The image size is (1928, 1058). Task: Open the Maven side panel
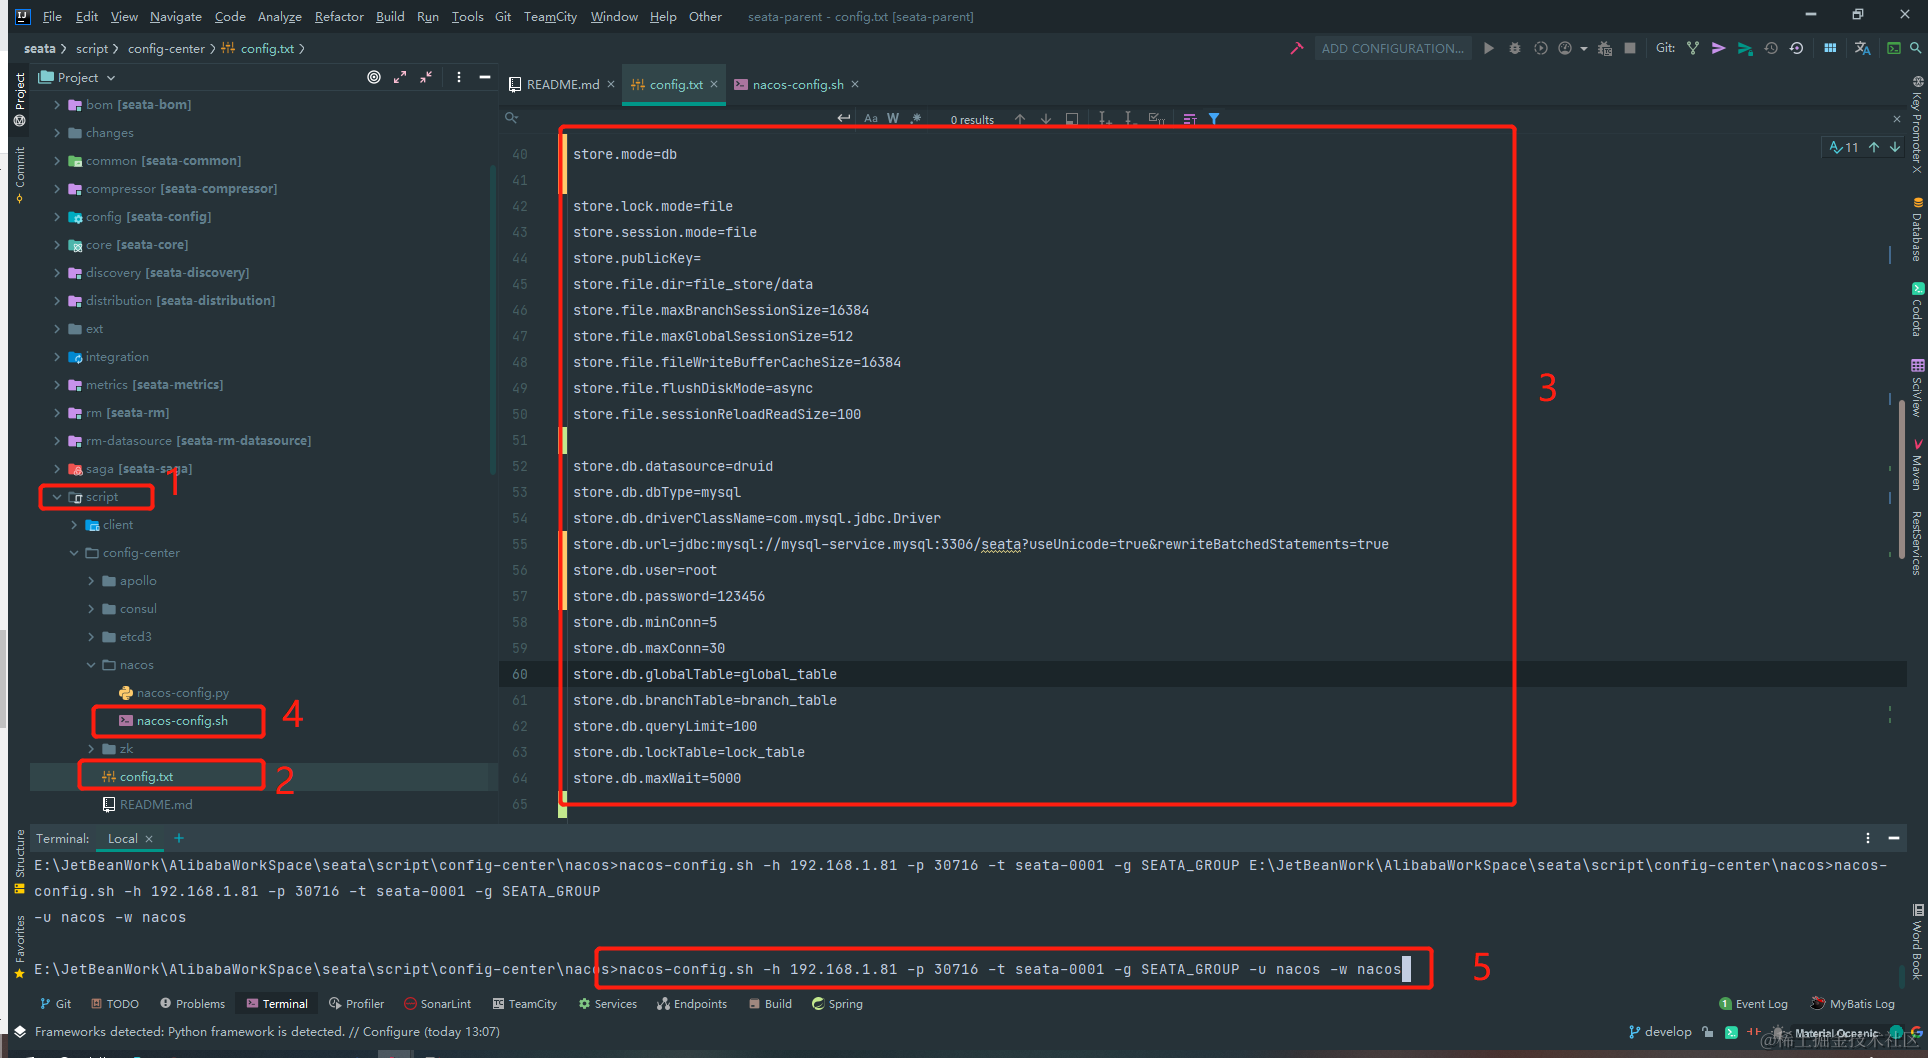pos(1917,465)
